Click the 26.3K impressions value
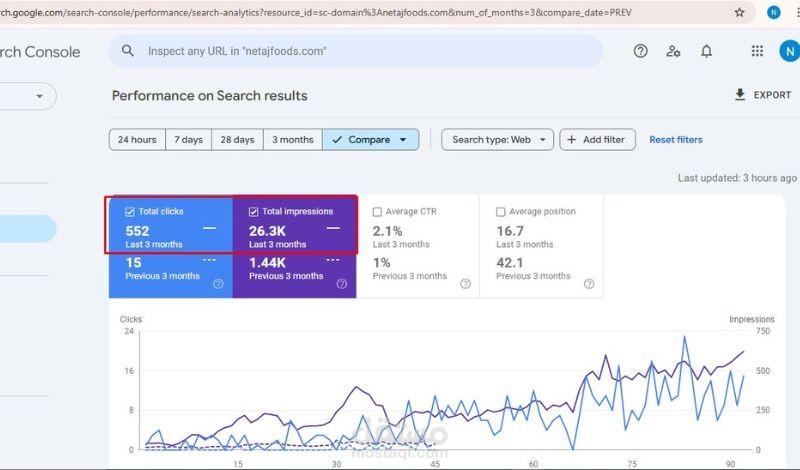 (267, 231)
